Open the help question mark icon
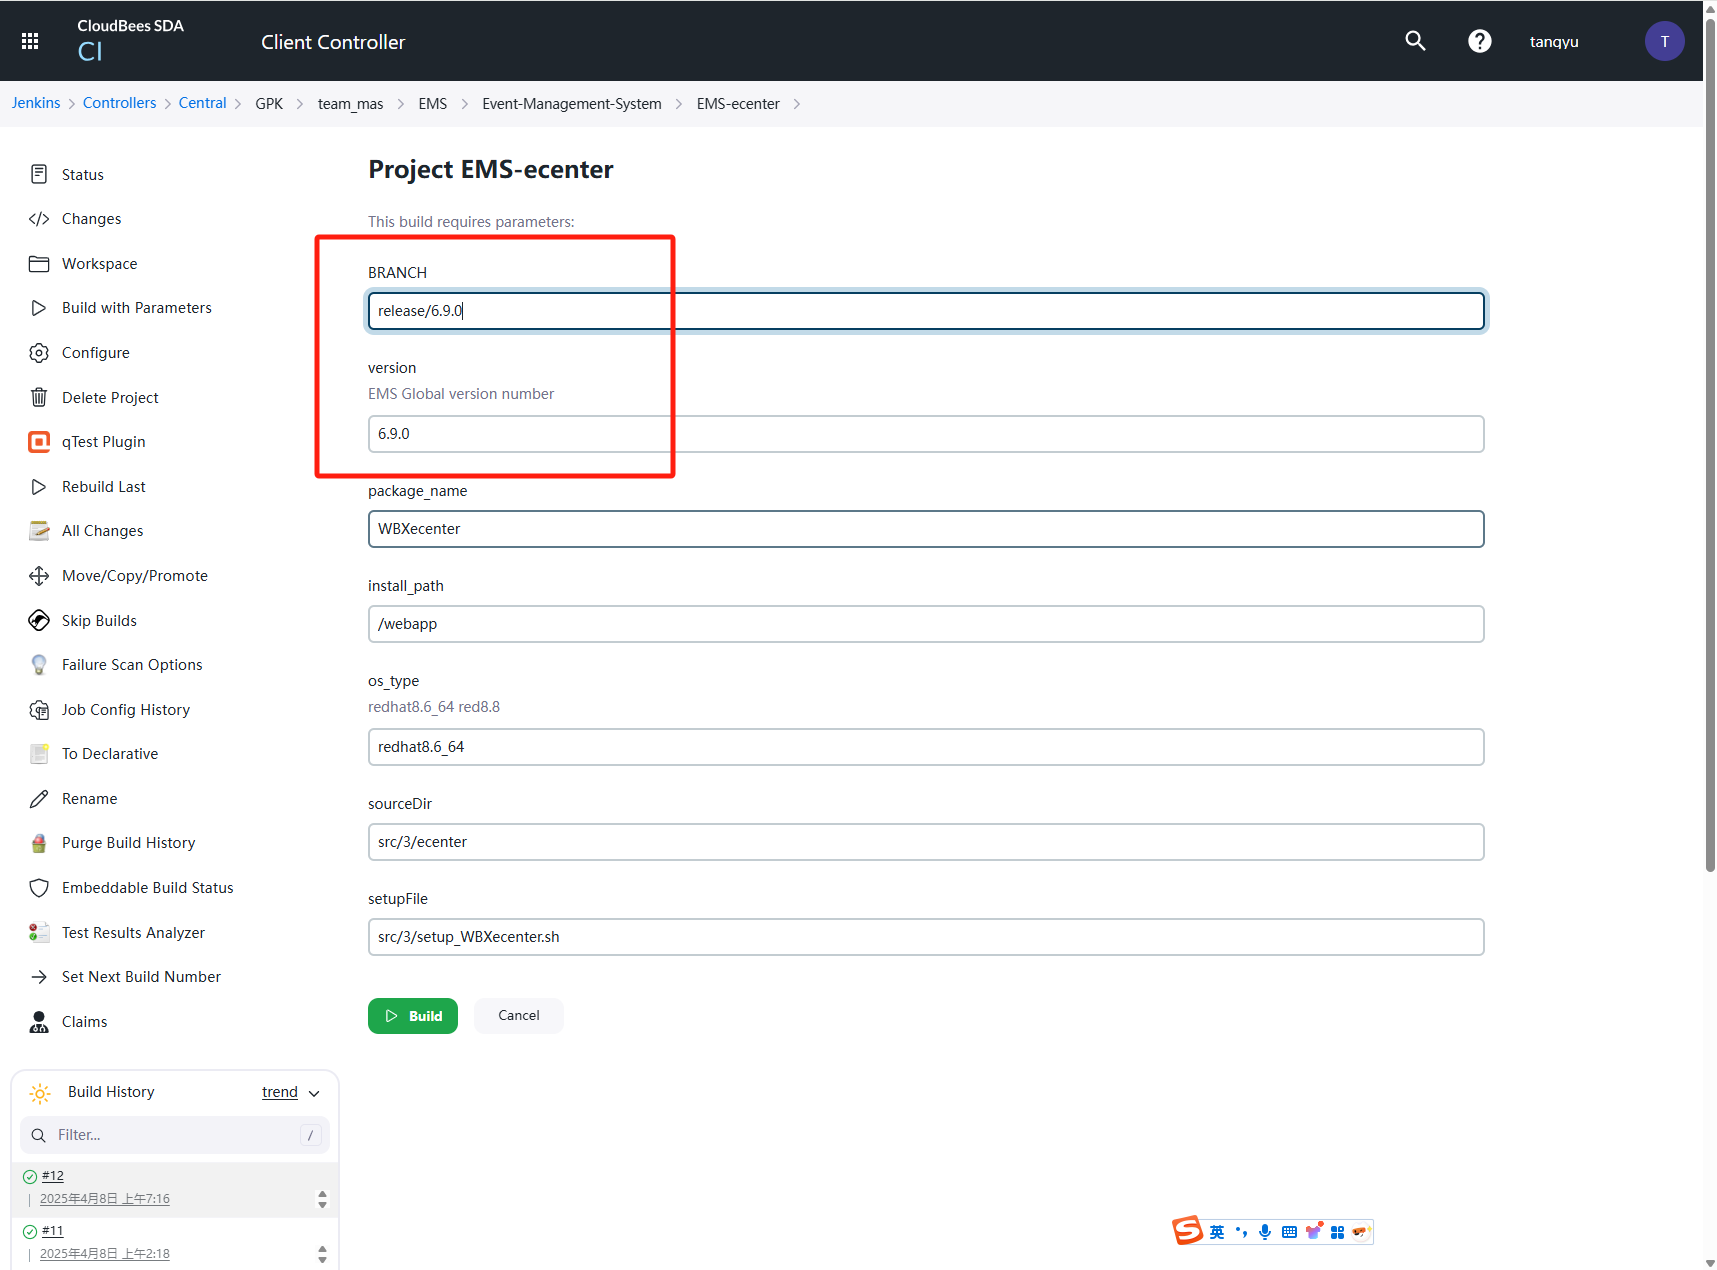 [1480, 41]
